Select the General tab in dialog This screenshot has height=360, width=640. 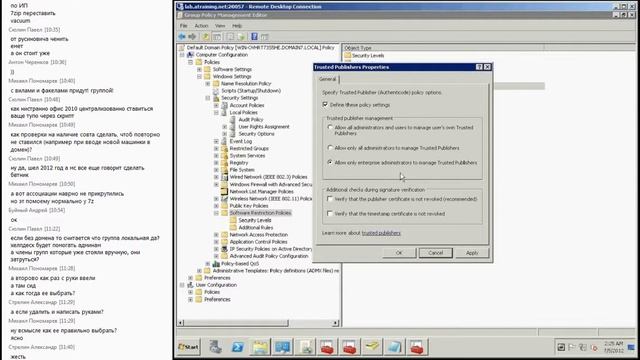click(x=328, y=79)
